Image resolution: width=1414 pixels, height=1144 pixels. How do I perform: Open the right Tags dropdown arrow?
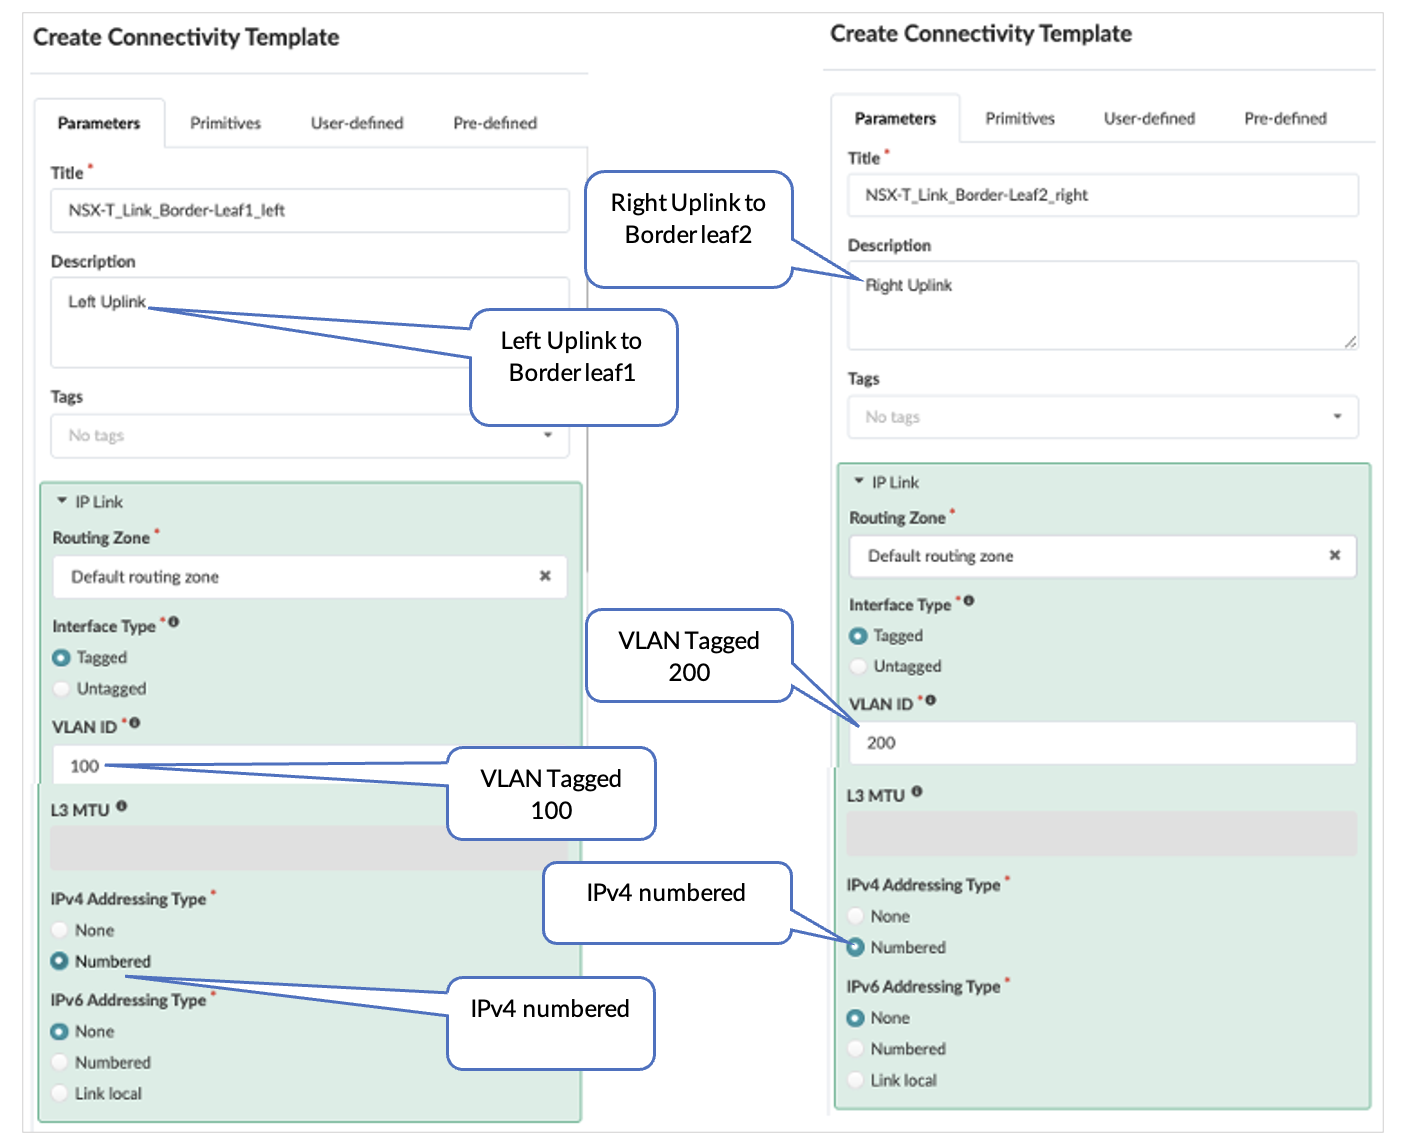[x=1337, y=417]
